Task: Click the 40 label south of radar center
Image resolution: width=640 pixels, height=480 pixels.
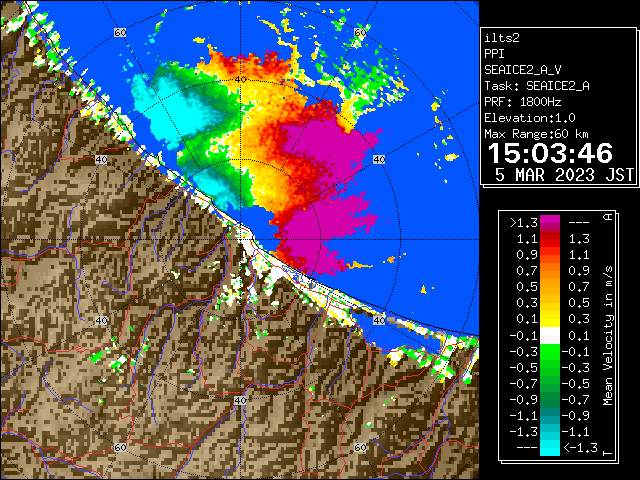Action: click(240, 400)
